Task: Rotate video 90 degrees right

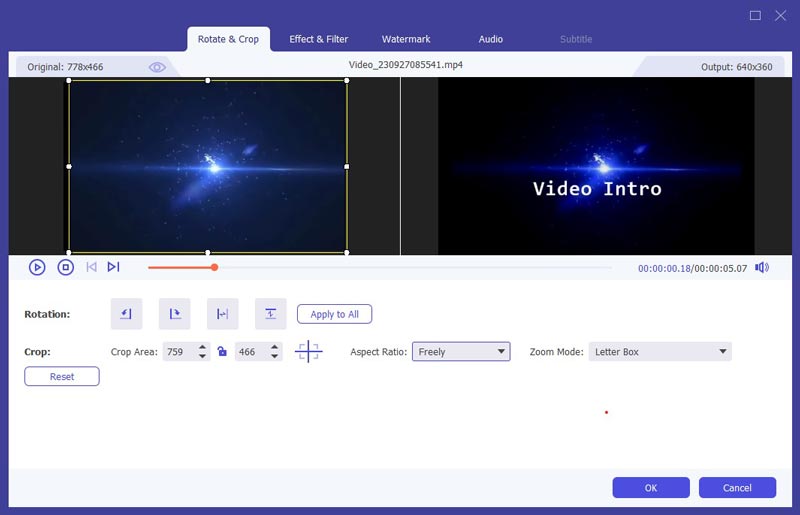Action: [x=174, y=314]
